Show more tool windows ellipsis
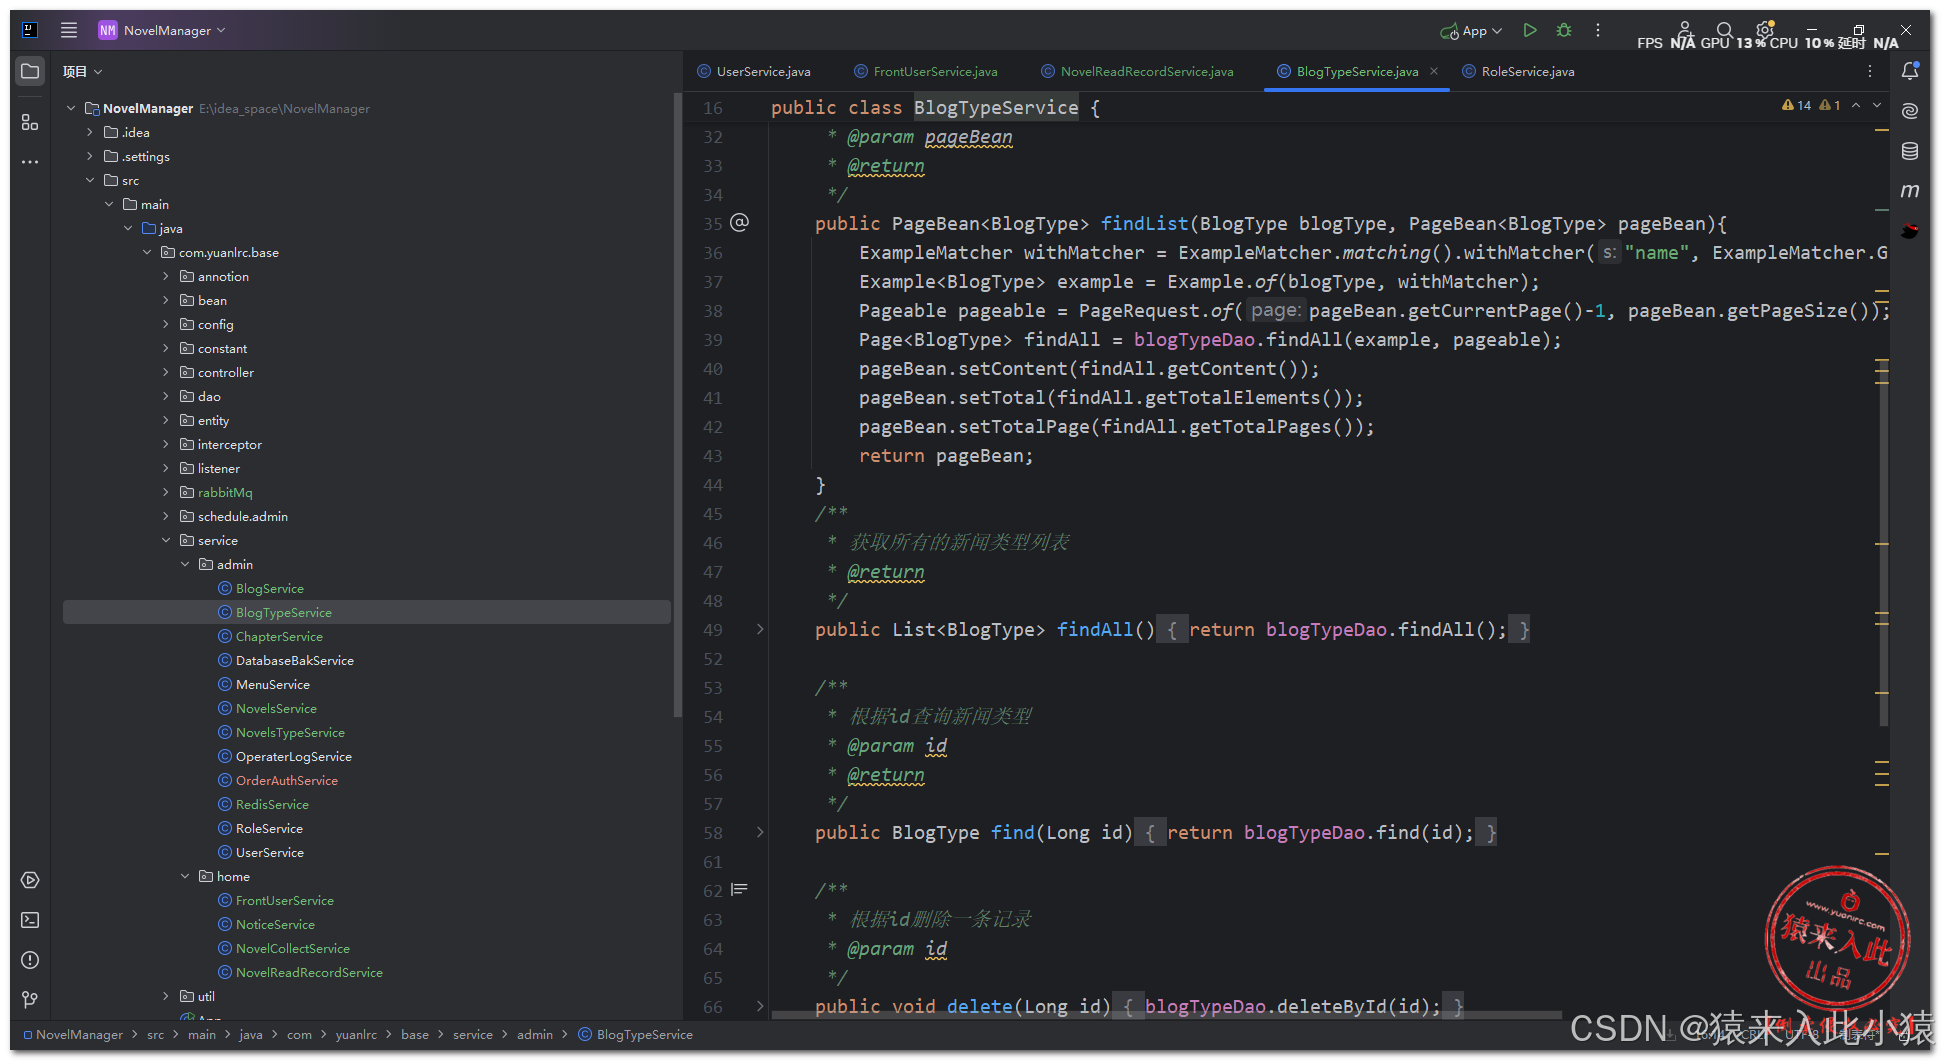Viewport: 1941px width, 1061px height. [x=30, y=162]
